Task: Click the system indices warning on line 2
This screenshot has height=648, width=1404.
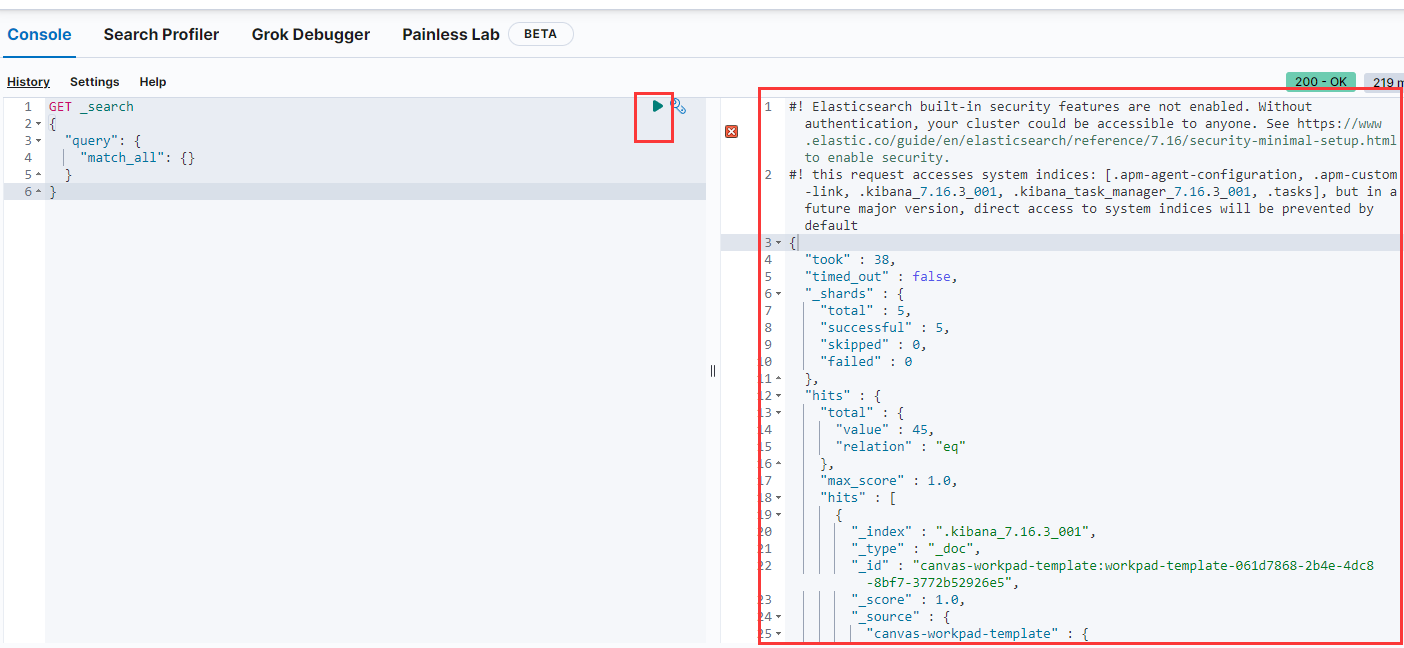Action: click(1092, 200)
